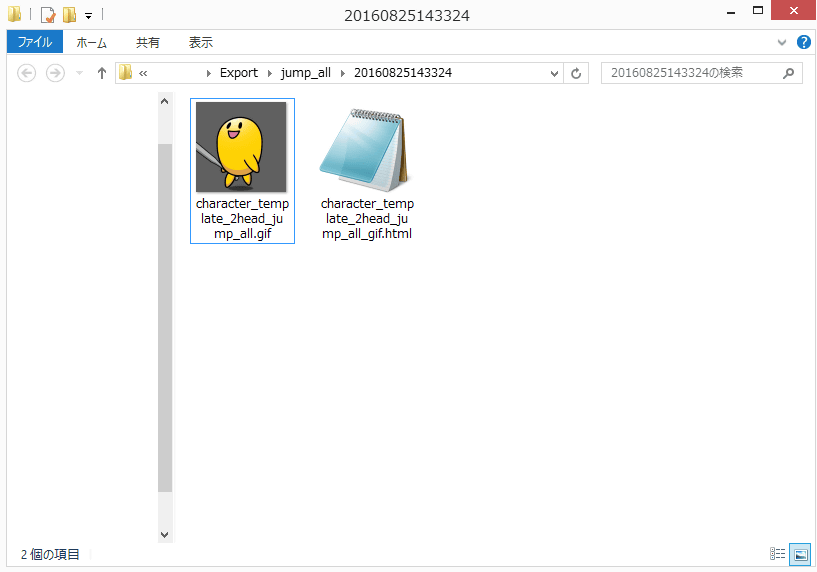Open the ファイル ribbon tab
The width and height of the screenshot is (817, 572).
pos(35,42)
